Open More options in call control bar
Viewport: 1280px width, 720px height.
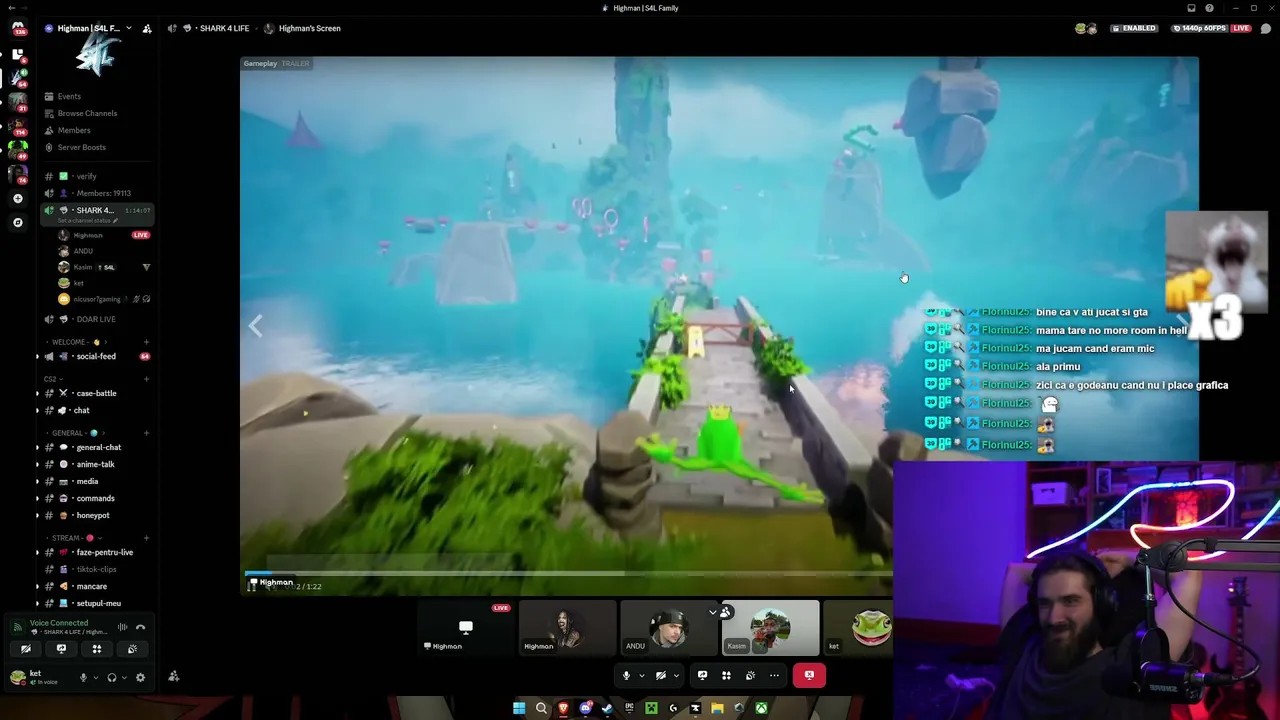tap(774, 675)
